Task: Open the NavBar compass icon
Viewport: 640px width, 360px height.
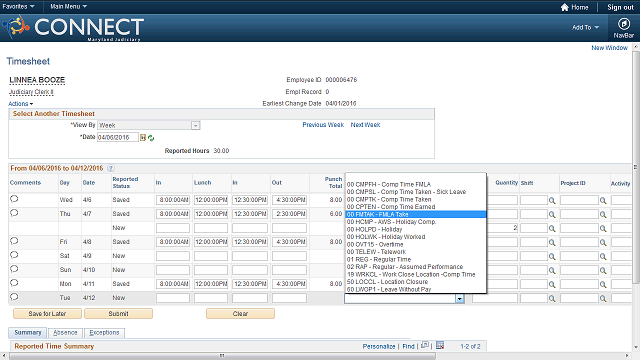Action: tap(624, 24)
